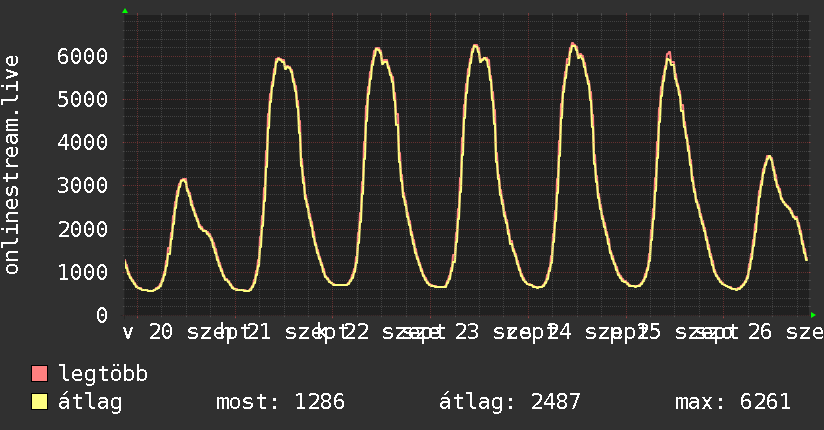Click the 2000 y-axis label
The width and height of the screenshot is (824, 430).
pos(83,229)
